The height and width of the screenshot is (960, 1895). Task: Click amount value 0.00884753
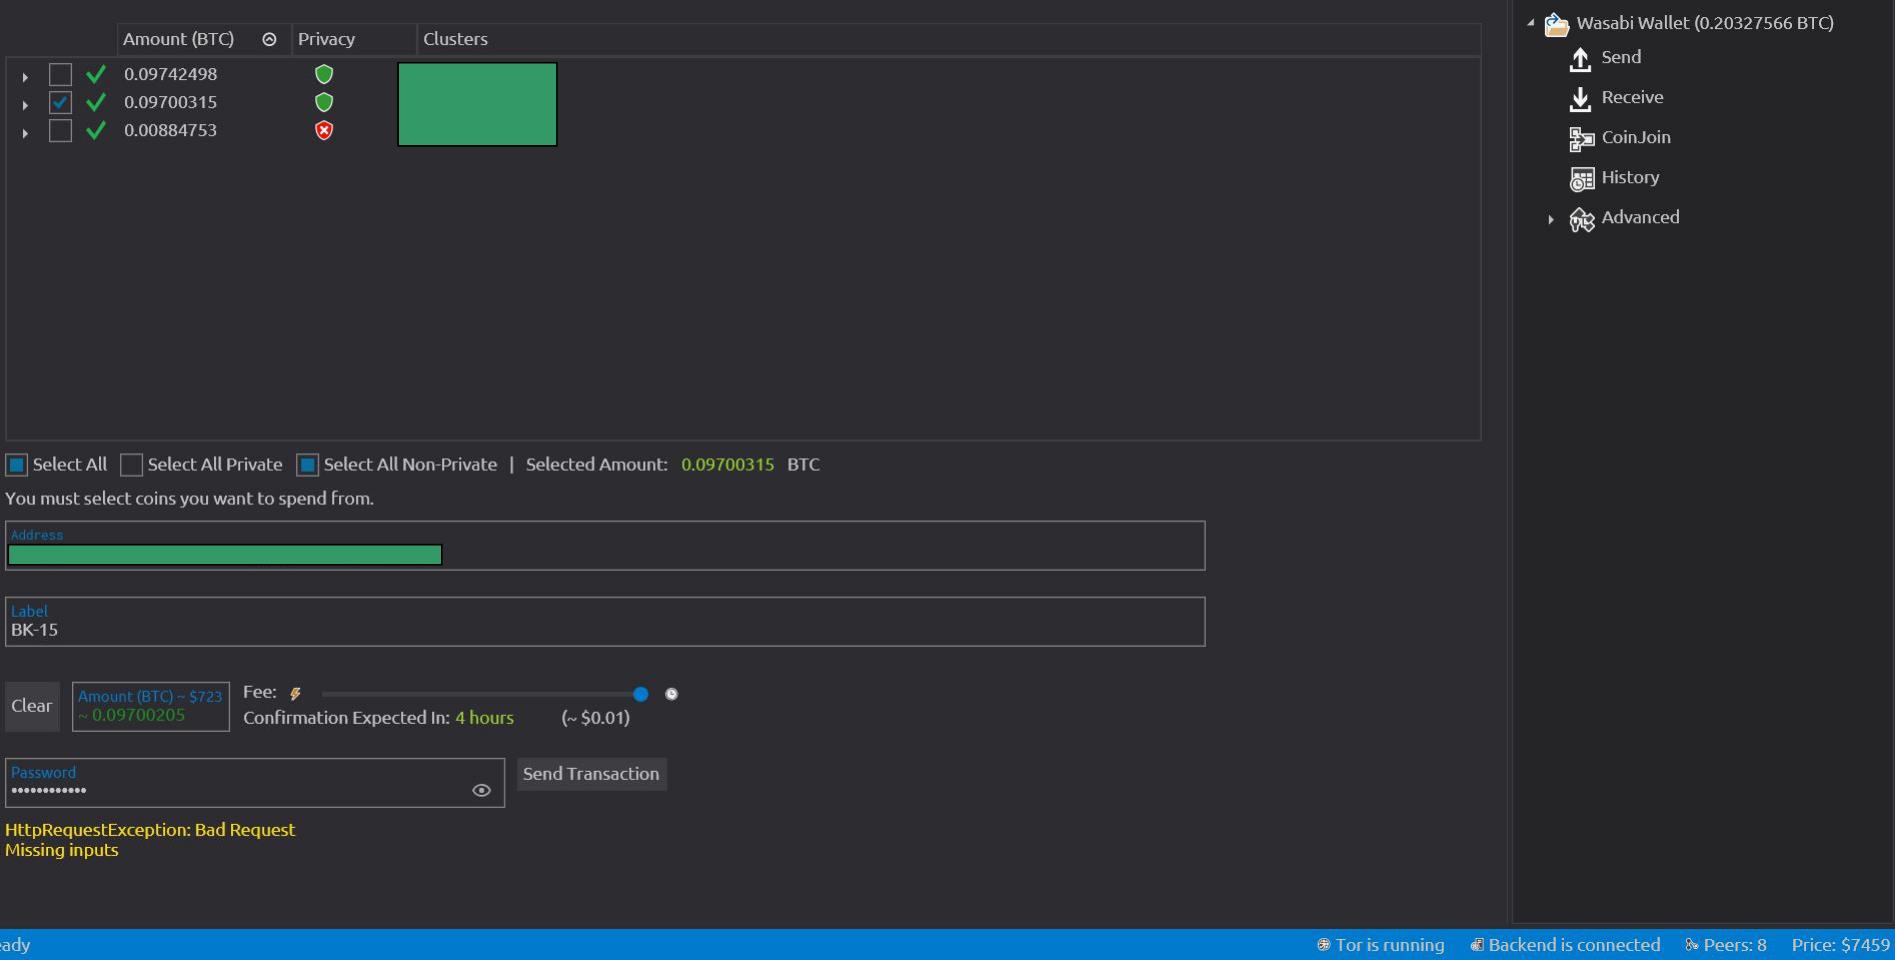[x=170, y=130]
